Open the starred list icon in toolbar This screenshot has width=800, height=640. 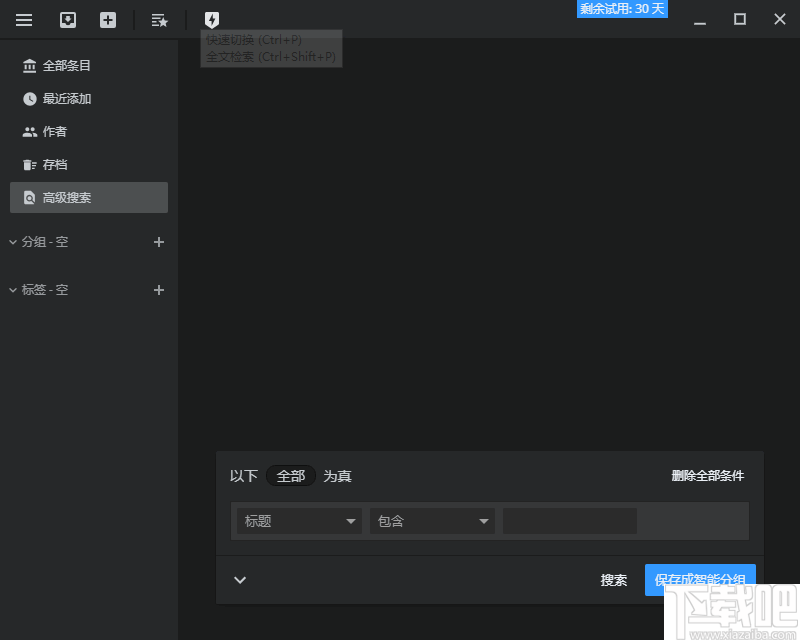(x=160, y=20)
